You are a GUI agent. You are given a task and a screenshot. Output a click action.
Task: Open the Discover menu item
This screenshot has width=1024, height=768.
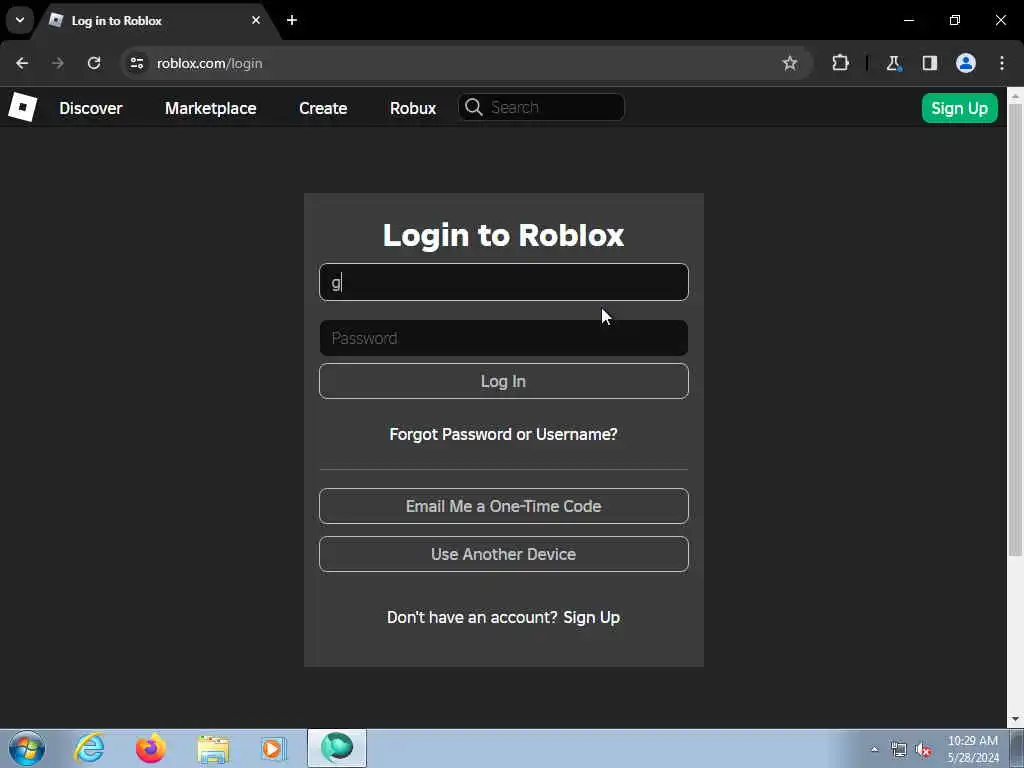tap(91, 108)
